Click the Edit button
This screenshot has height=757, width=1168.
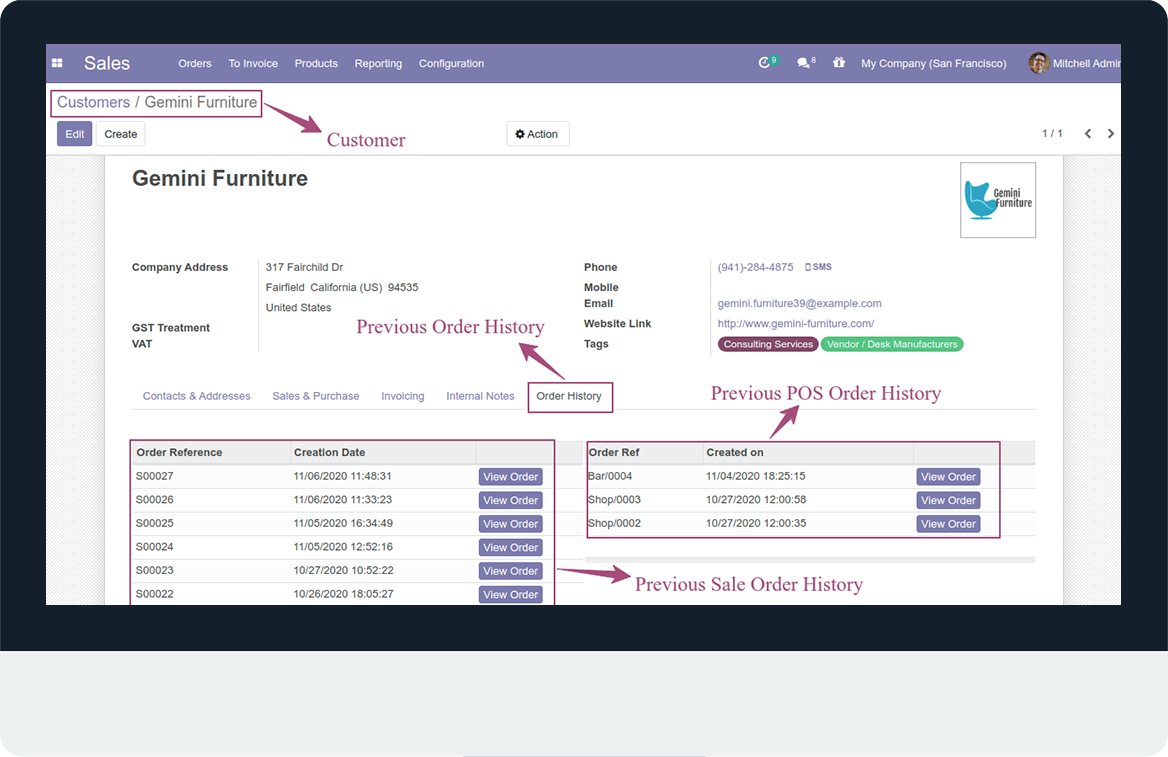(74, 134)
